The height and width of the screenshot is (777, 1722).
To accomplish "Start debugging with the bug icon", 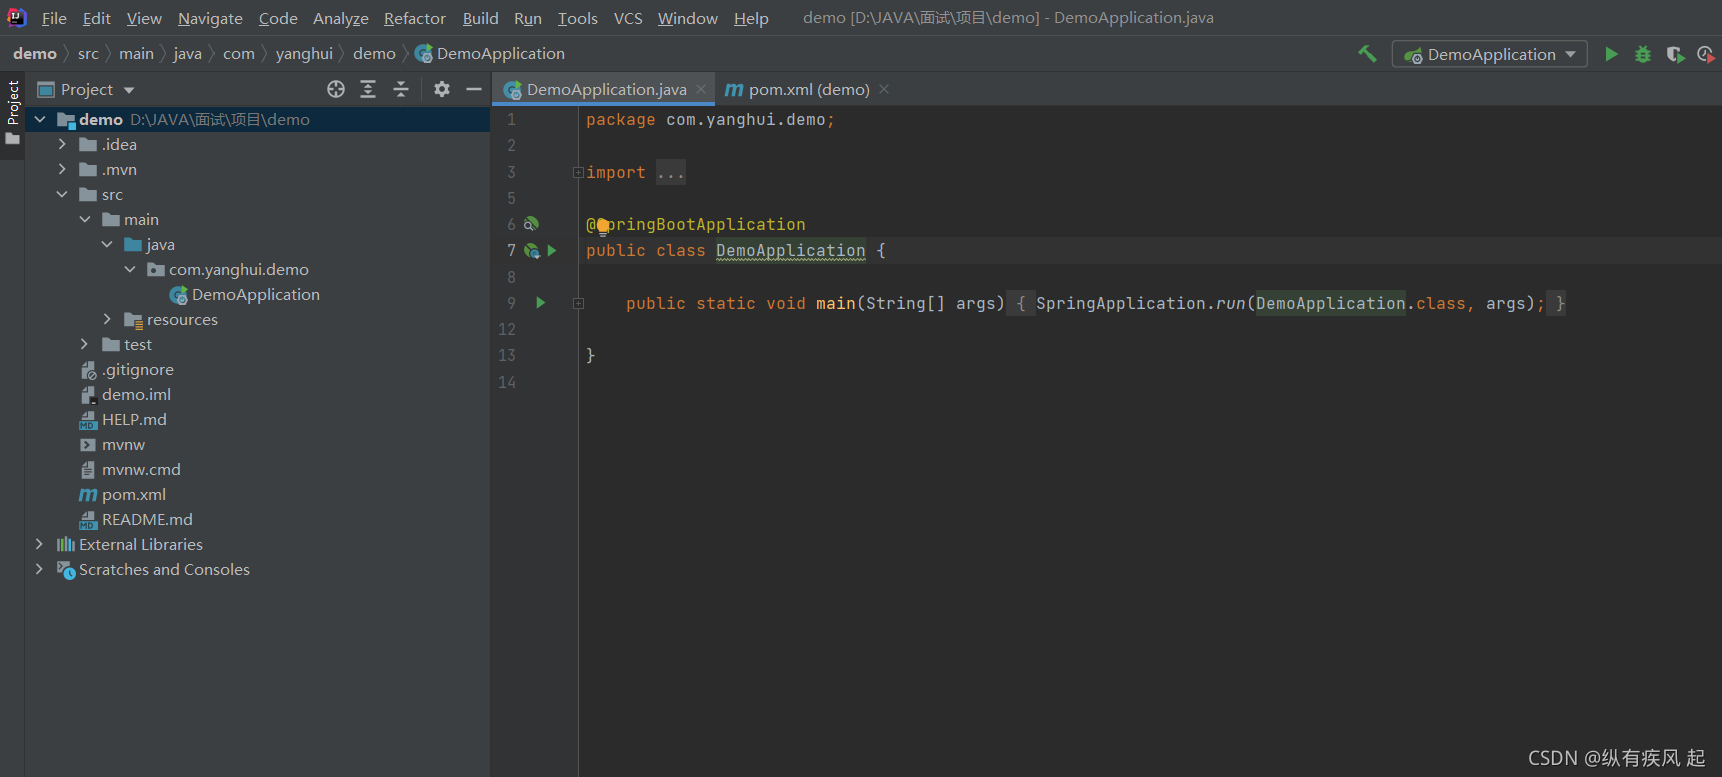I will click(x=1643, y=54).
